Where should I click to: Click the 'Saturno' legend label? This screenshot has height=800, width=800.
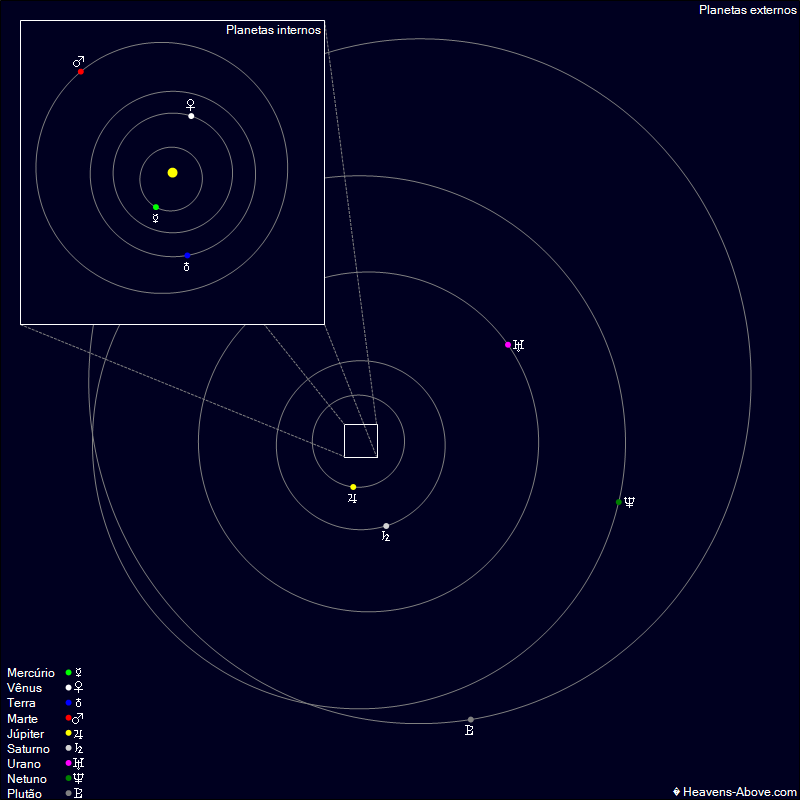click(x=28, y=749)
